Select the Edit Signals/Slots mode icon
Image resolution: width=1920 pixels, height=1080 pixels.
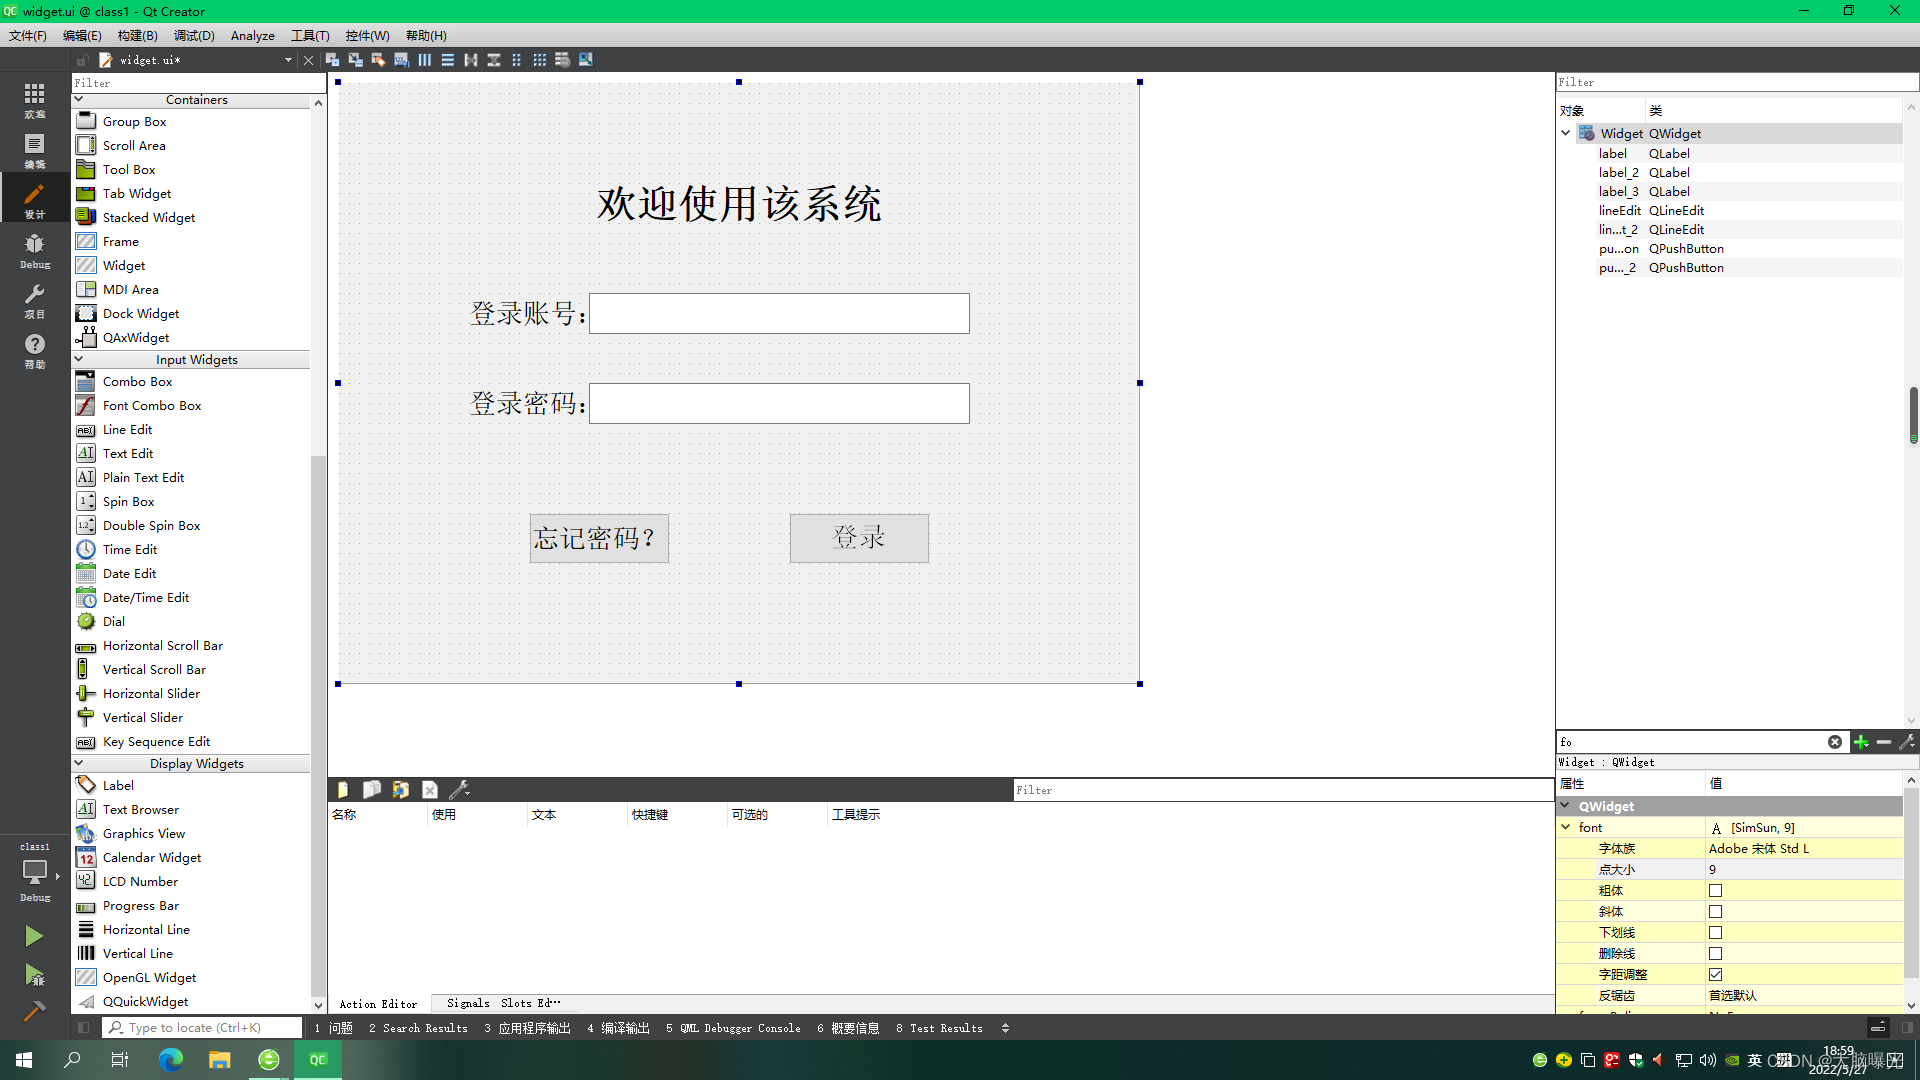[x=355, y=59]
